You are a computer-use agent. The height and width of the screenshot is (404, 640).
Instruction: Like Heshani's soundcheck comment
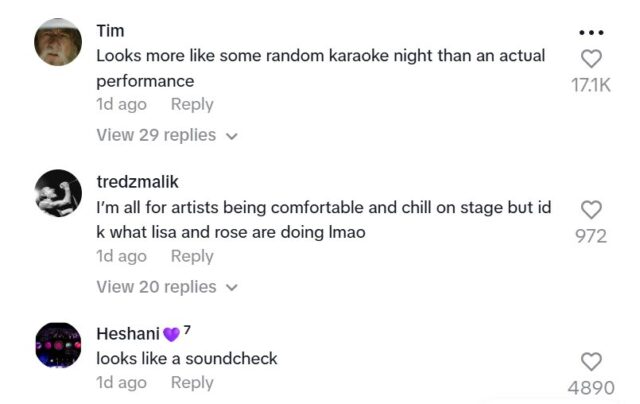(591, 361)
